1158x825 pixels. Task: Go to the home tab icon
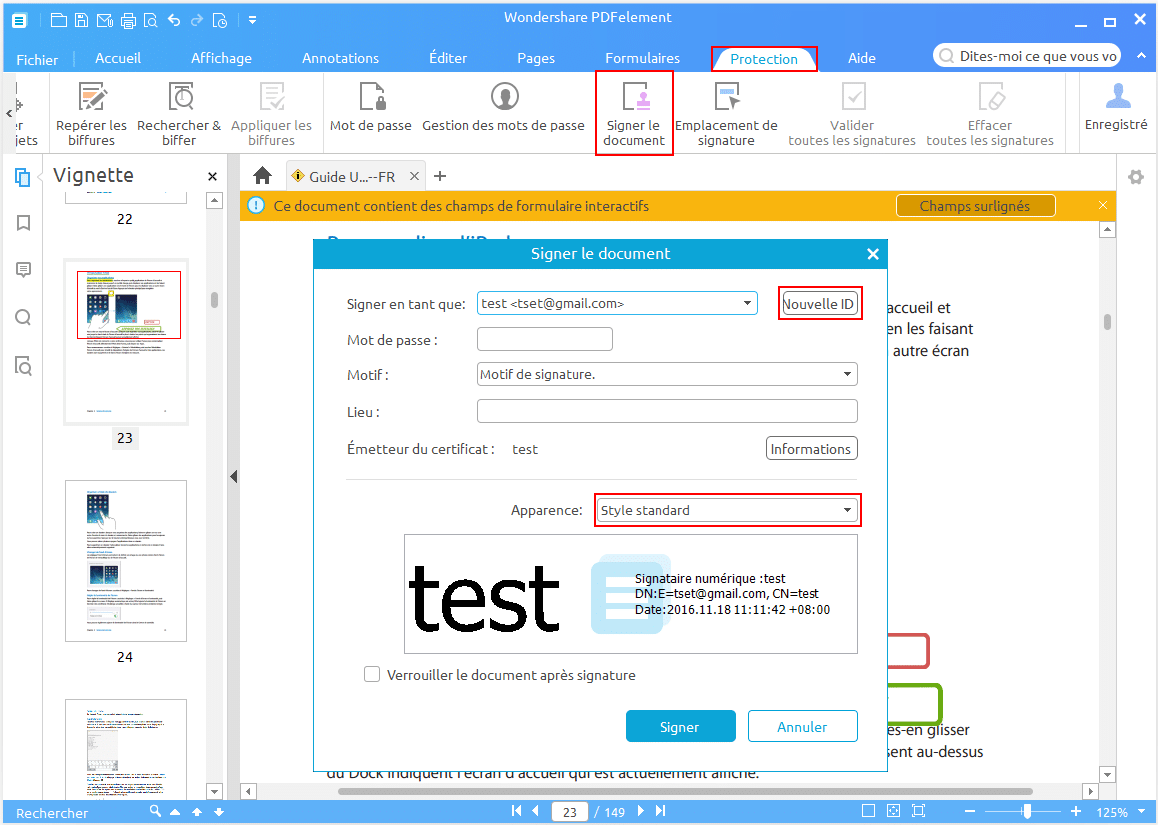(262, 176)
